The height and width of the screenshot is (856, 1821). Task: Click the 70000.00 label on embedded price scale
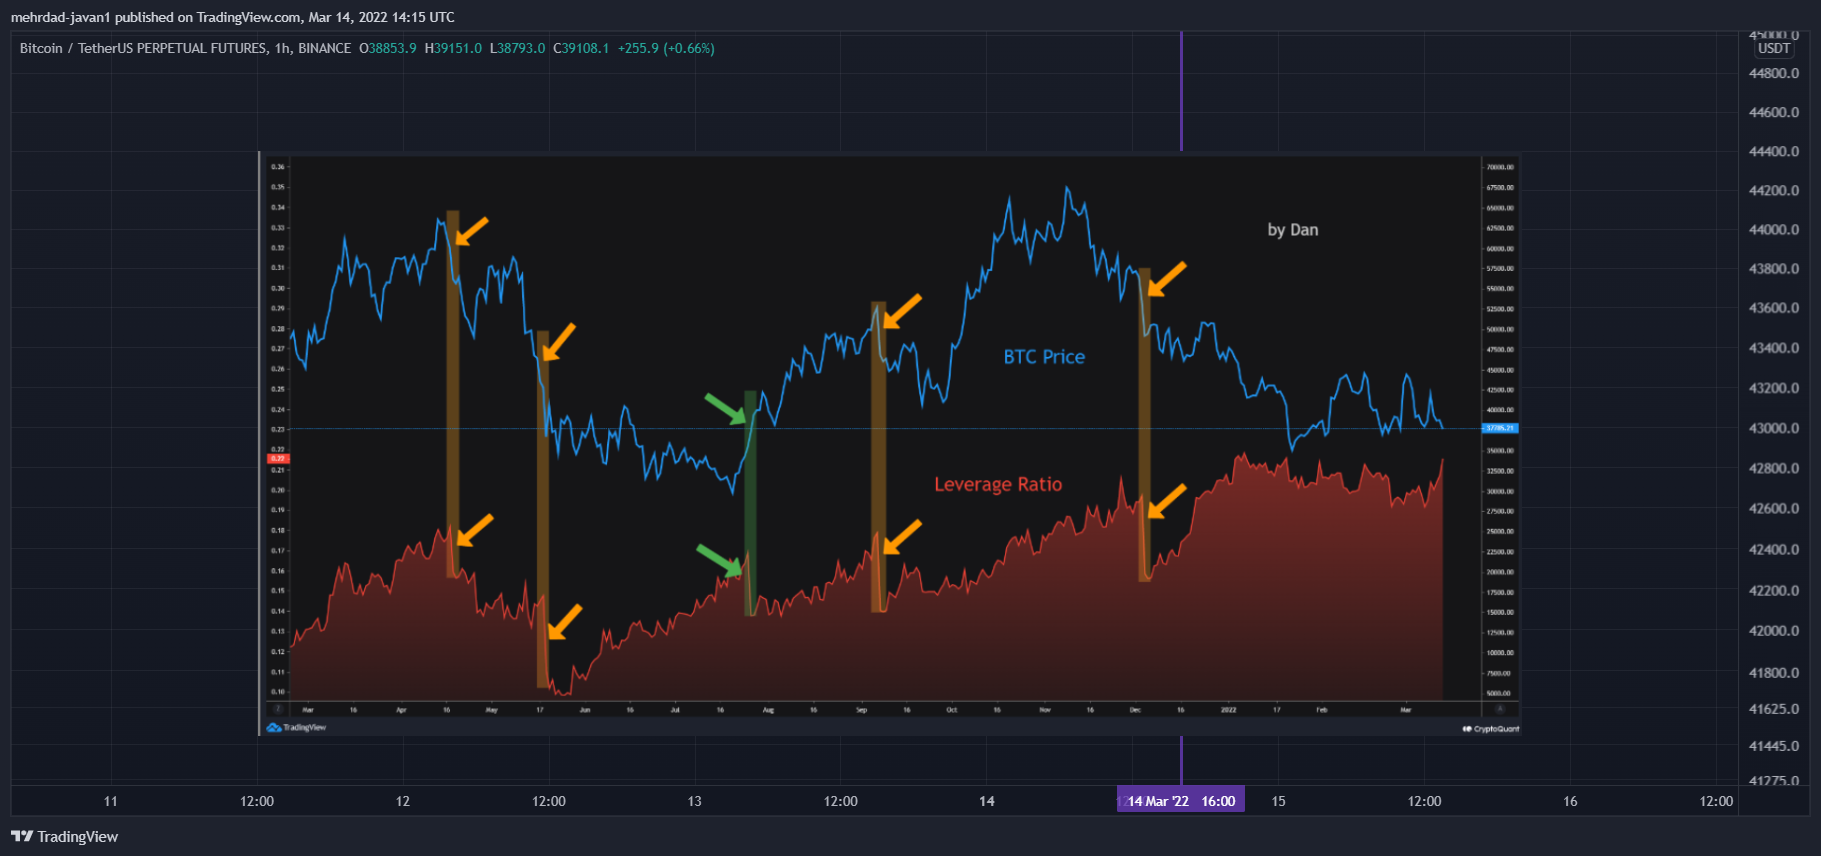[1500, 167]
